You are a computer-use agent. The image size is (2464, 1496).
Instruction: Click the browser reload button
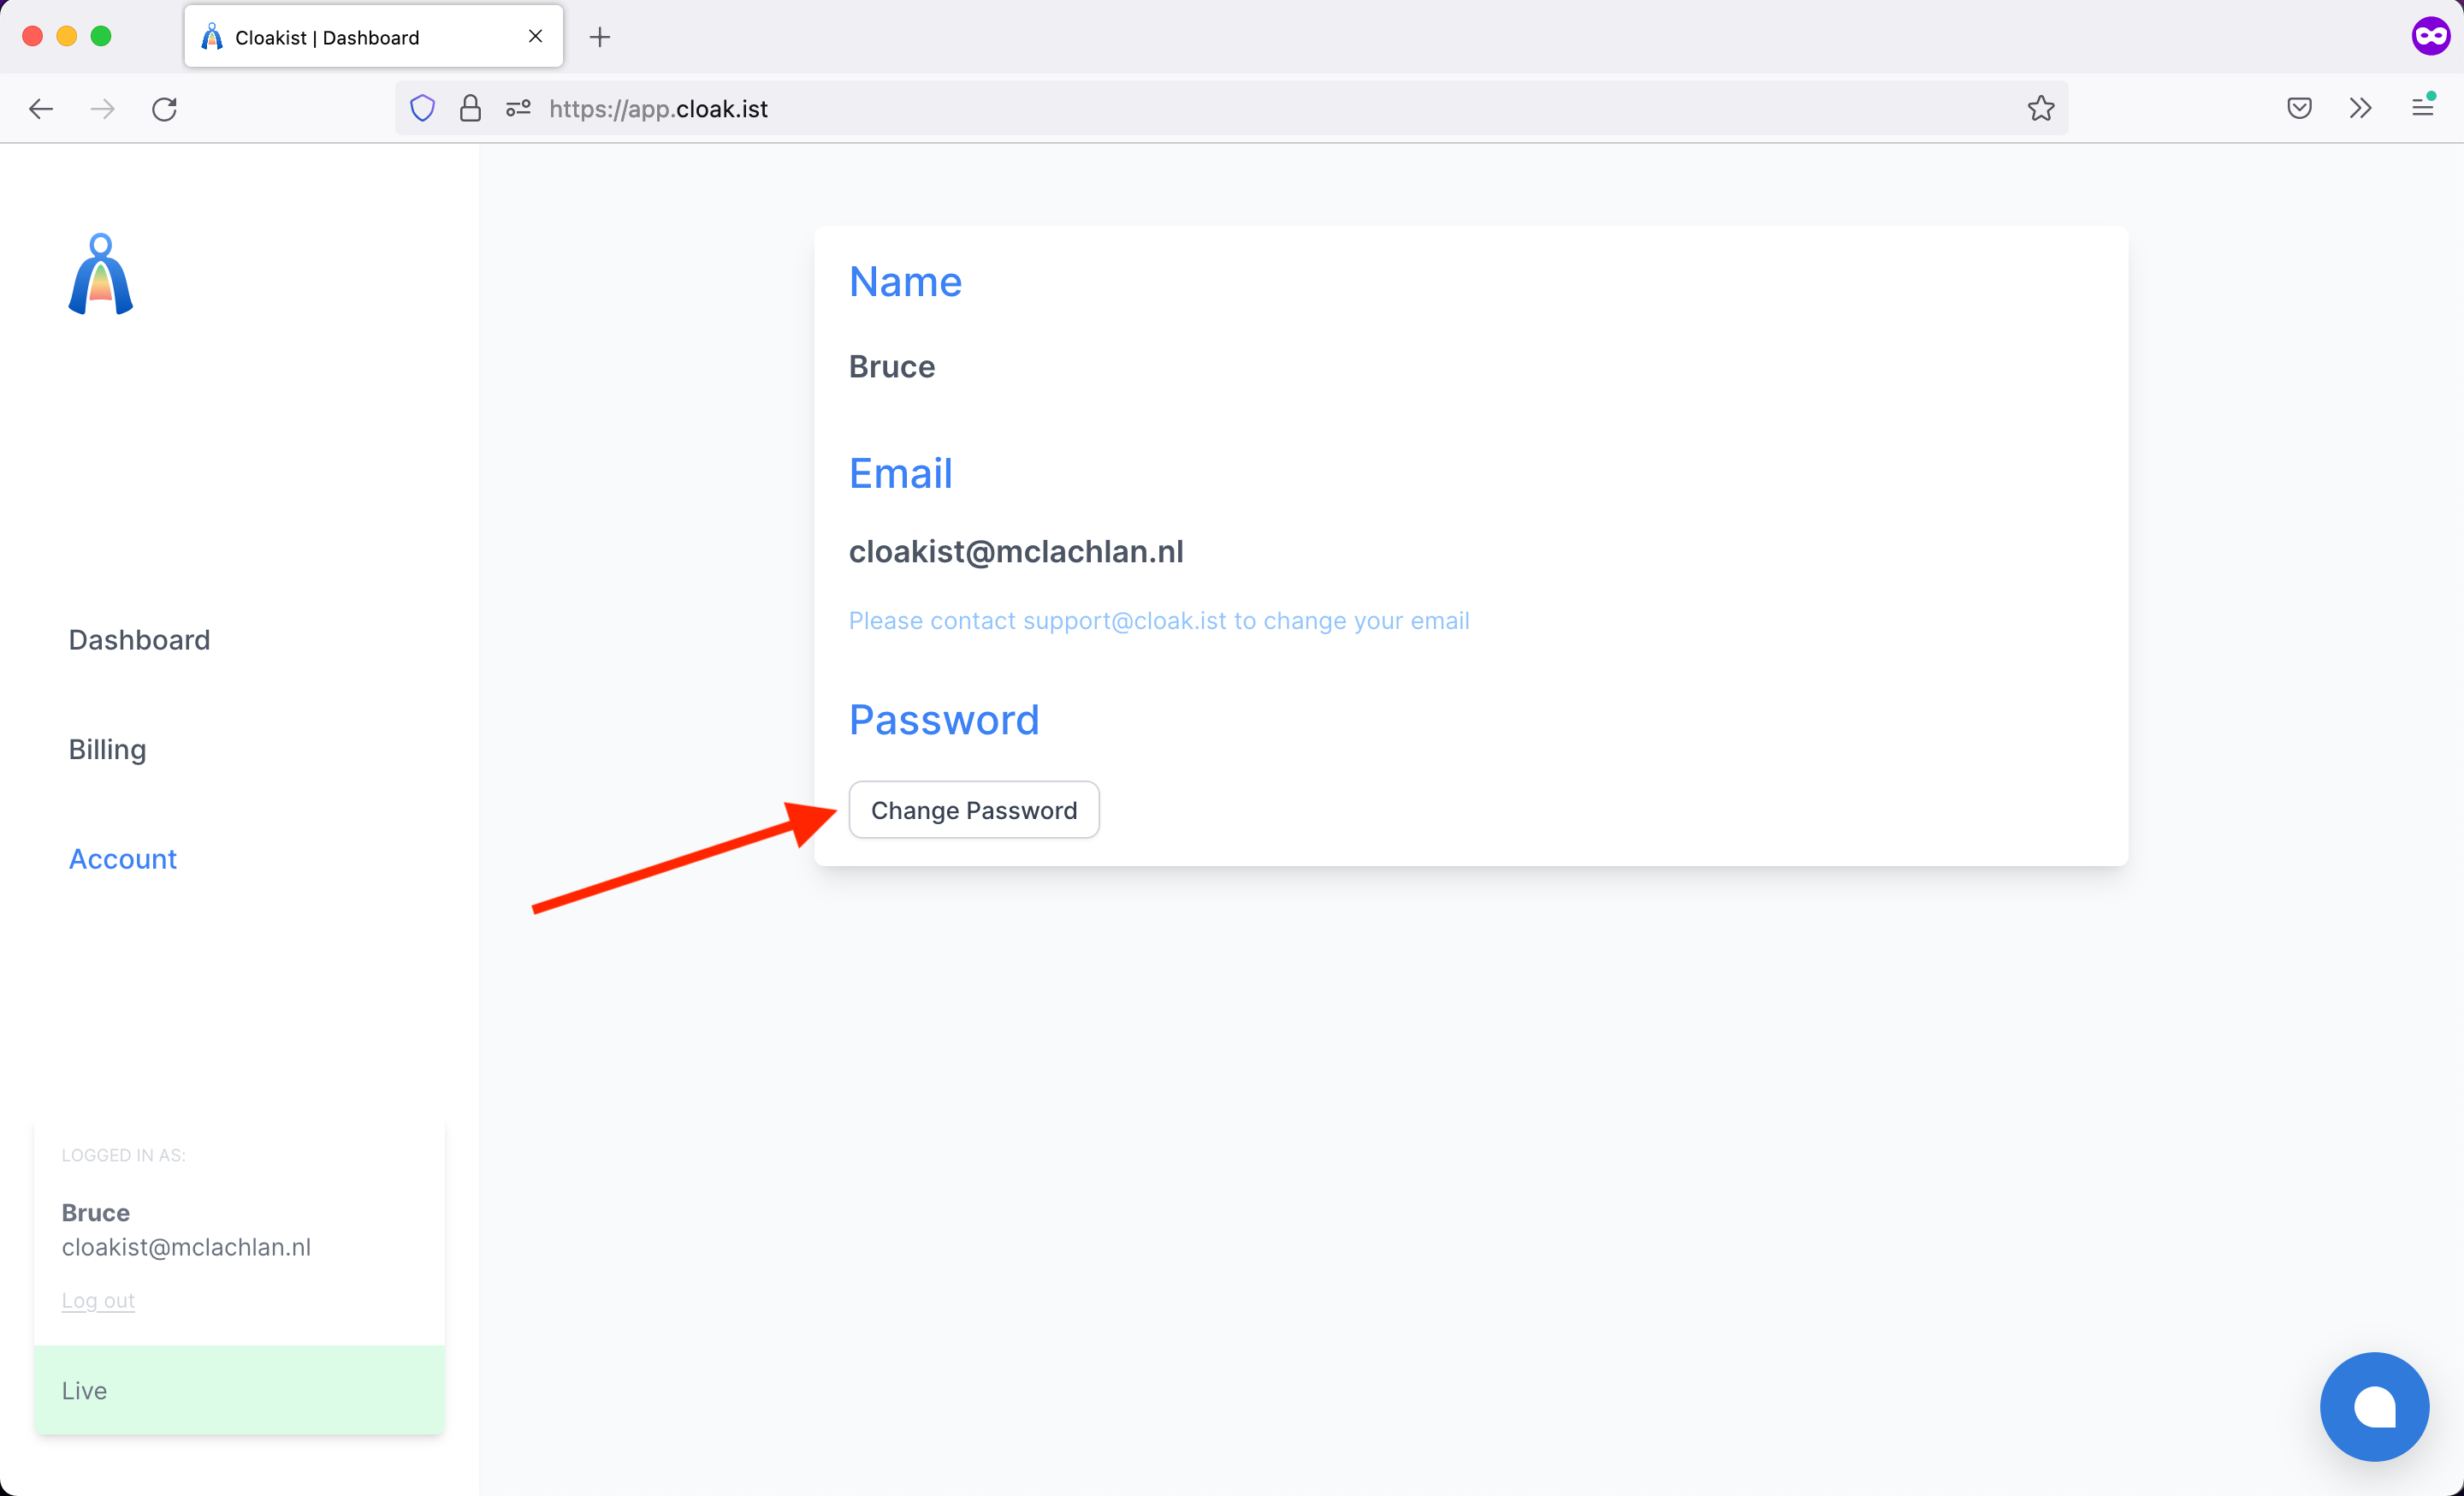[165, 109]
